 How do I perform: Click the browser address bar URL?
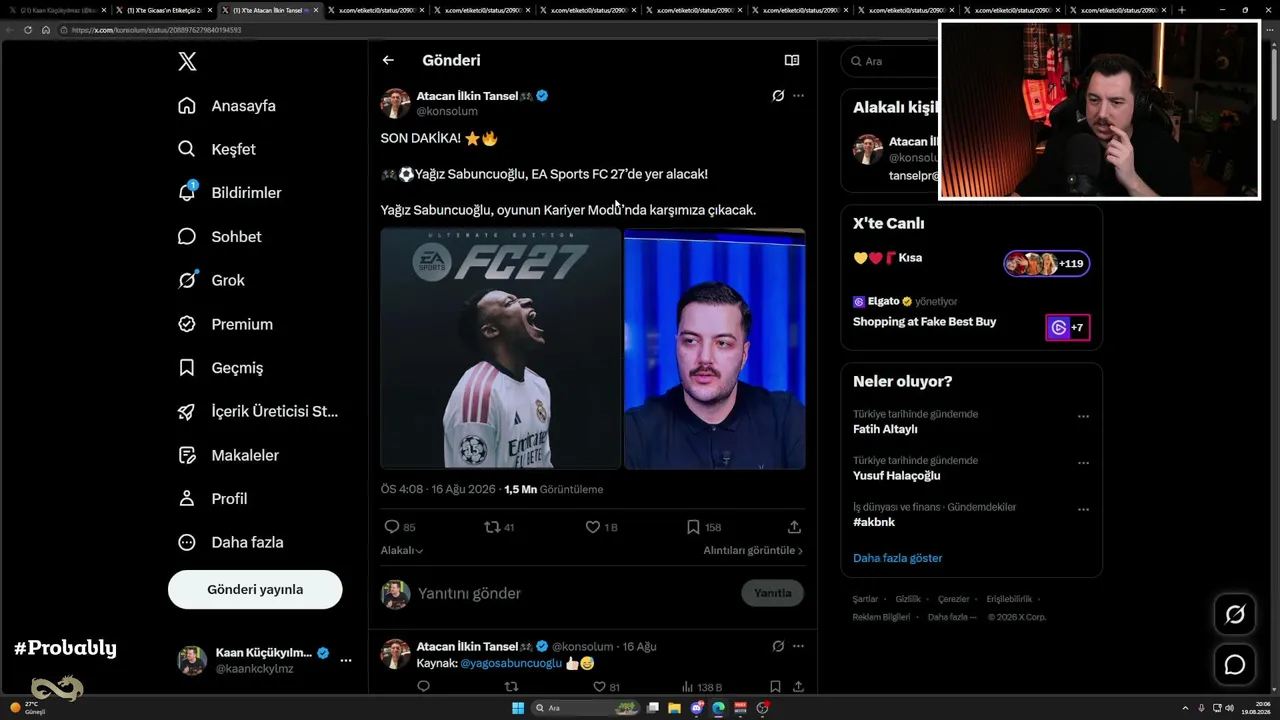[156, 30]
